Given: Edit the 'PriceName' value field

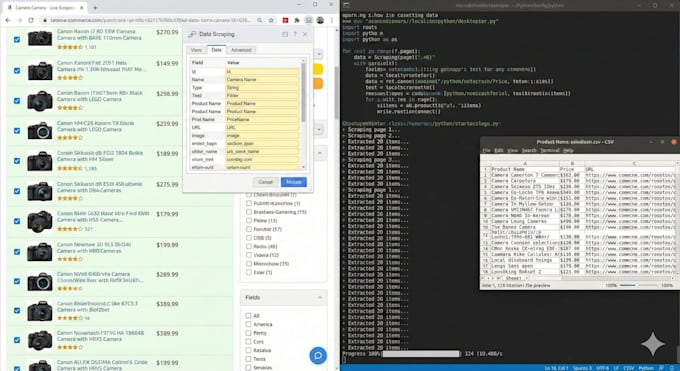Looking at the screenshot, I should coord(262,119).
